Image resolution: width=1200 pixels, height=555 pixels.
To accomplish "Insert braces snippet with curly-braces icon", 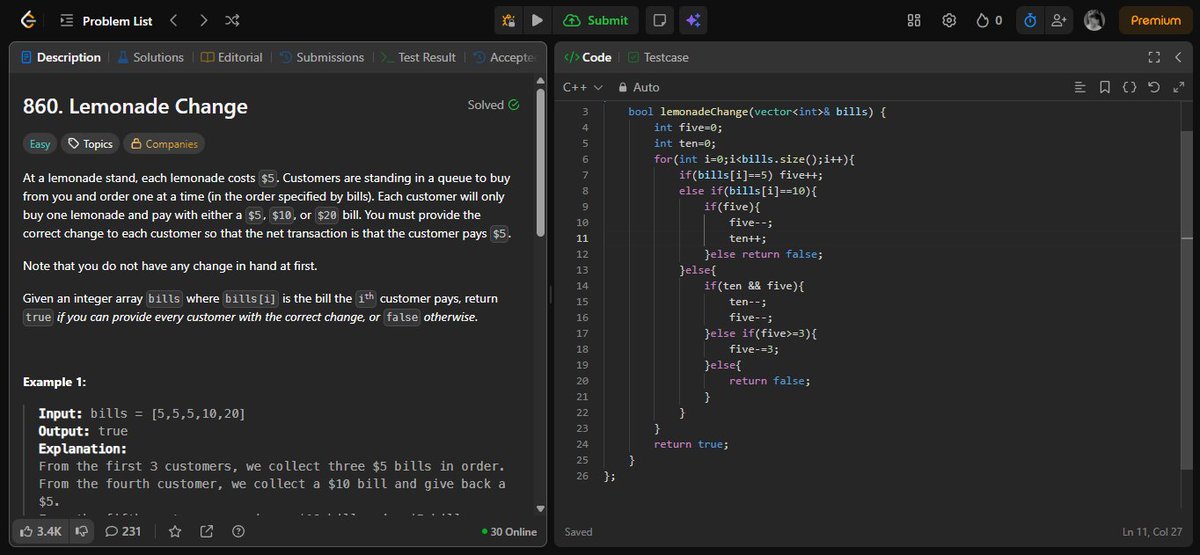I will [1129, 87].
